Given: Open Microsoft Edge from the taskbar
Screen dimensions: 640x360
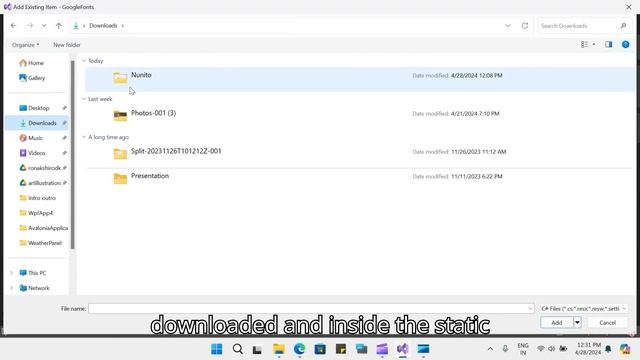Looking at the screenshot, I should (299, 349).
